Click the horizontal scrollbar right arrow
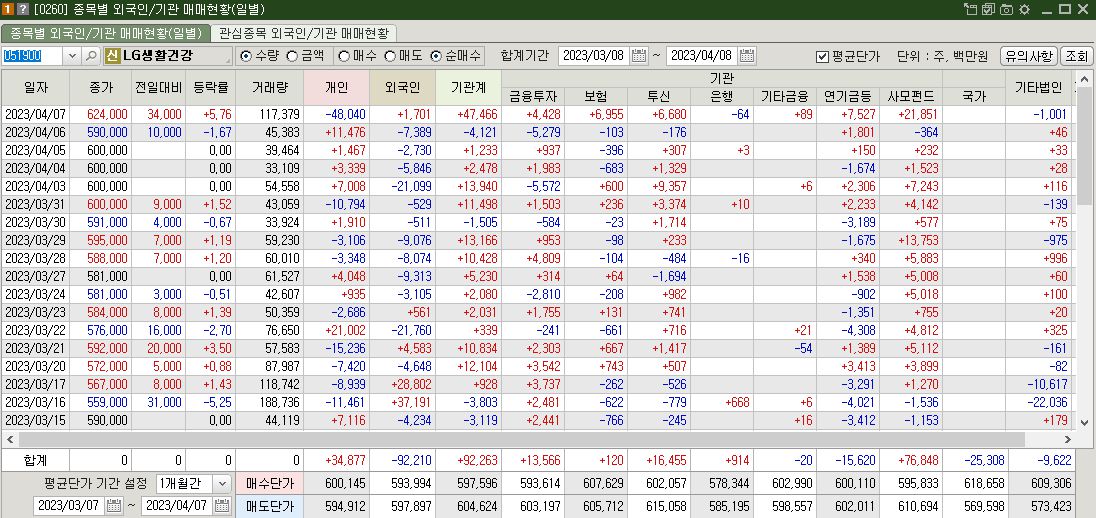 pyautogui.click(x=1067, y=439)
